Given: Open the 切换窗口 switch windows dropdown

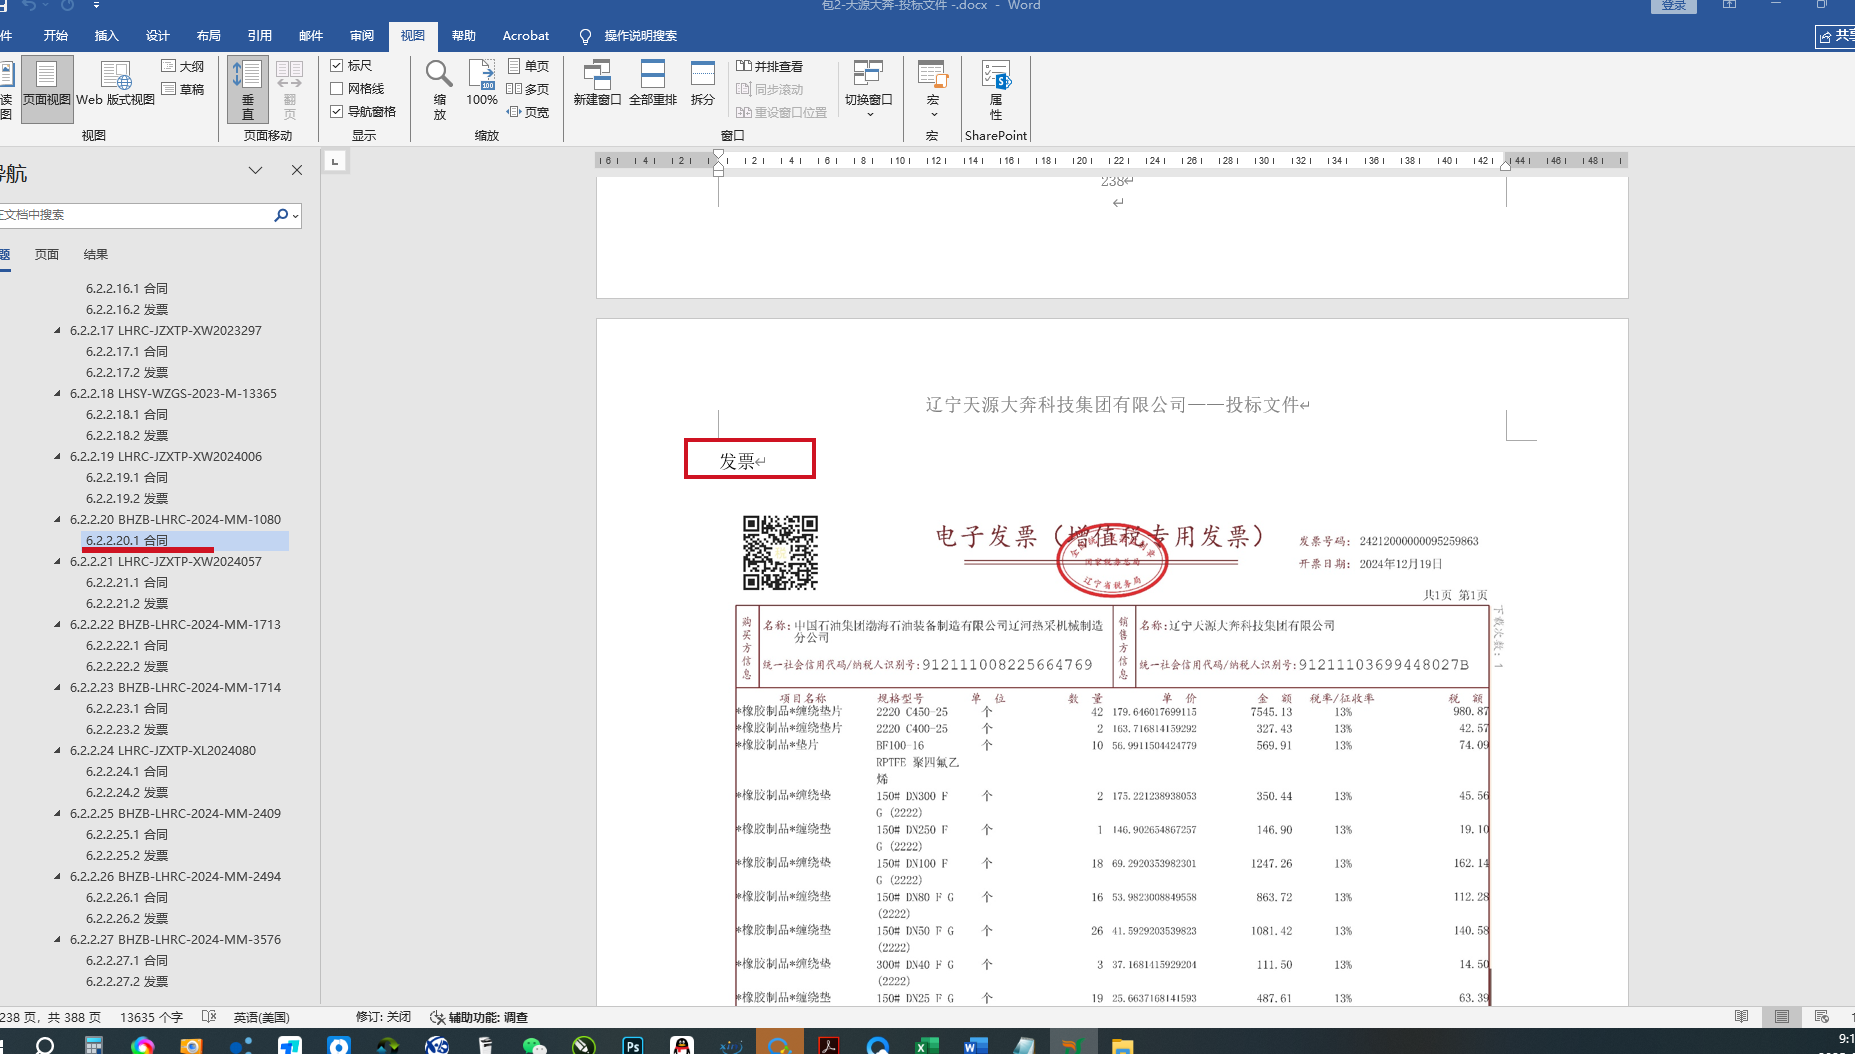Looking at the screenshot, I should tap(868, 89).
